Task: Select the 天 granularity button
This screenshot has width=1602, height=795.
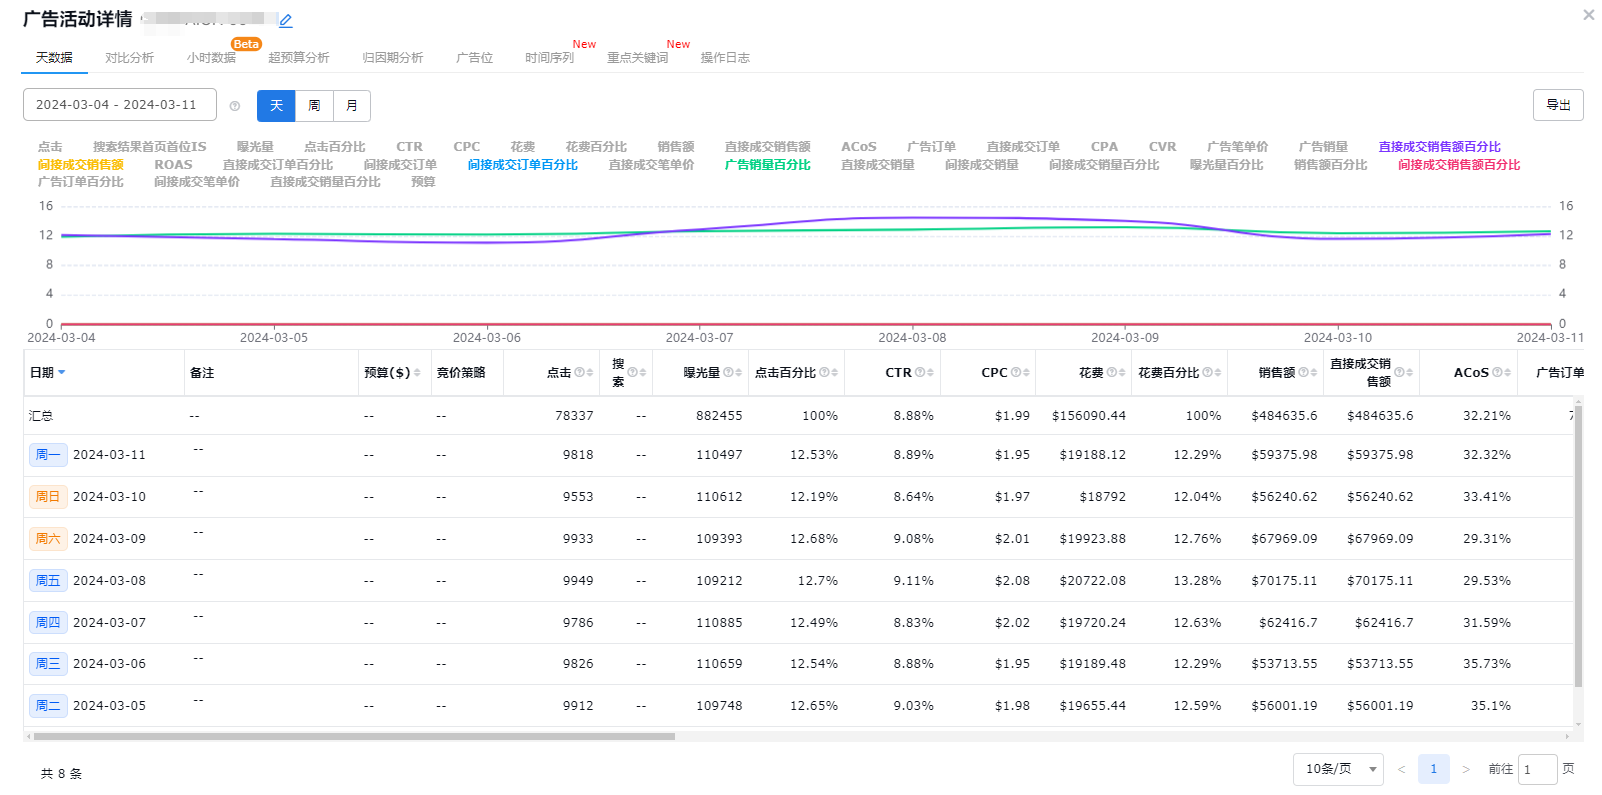Action: (276, 106)
